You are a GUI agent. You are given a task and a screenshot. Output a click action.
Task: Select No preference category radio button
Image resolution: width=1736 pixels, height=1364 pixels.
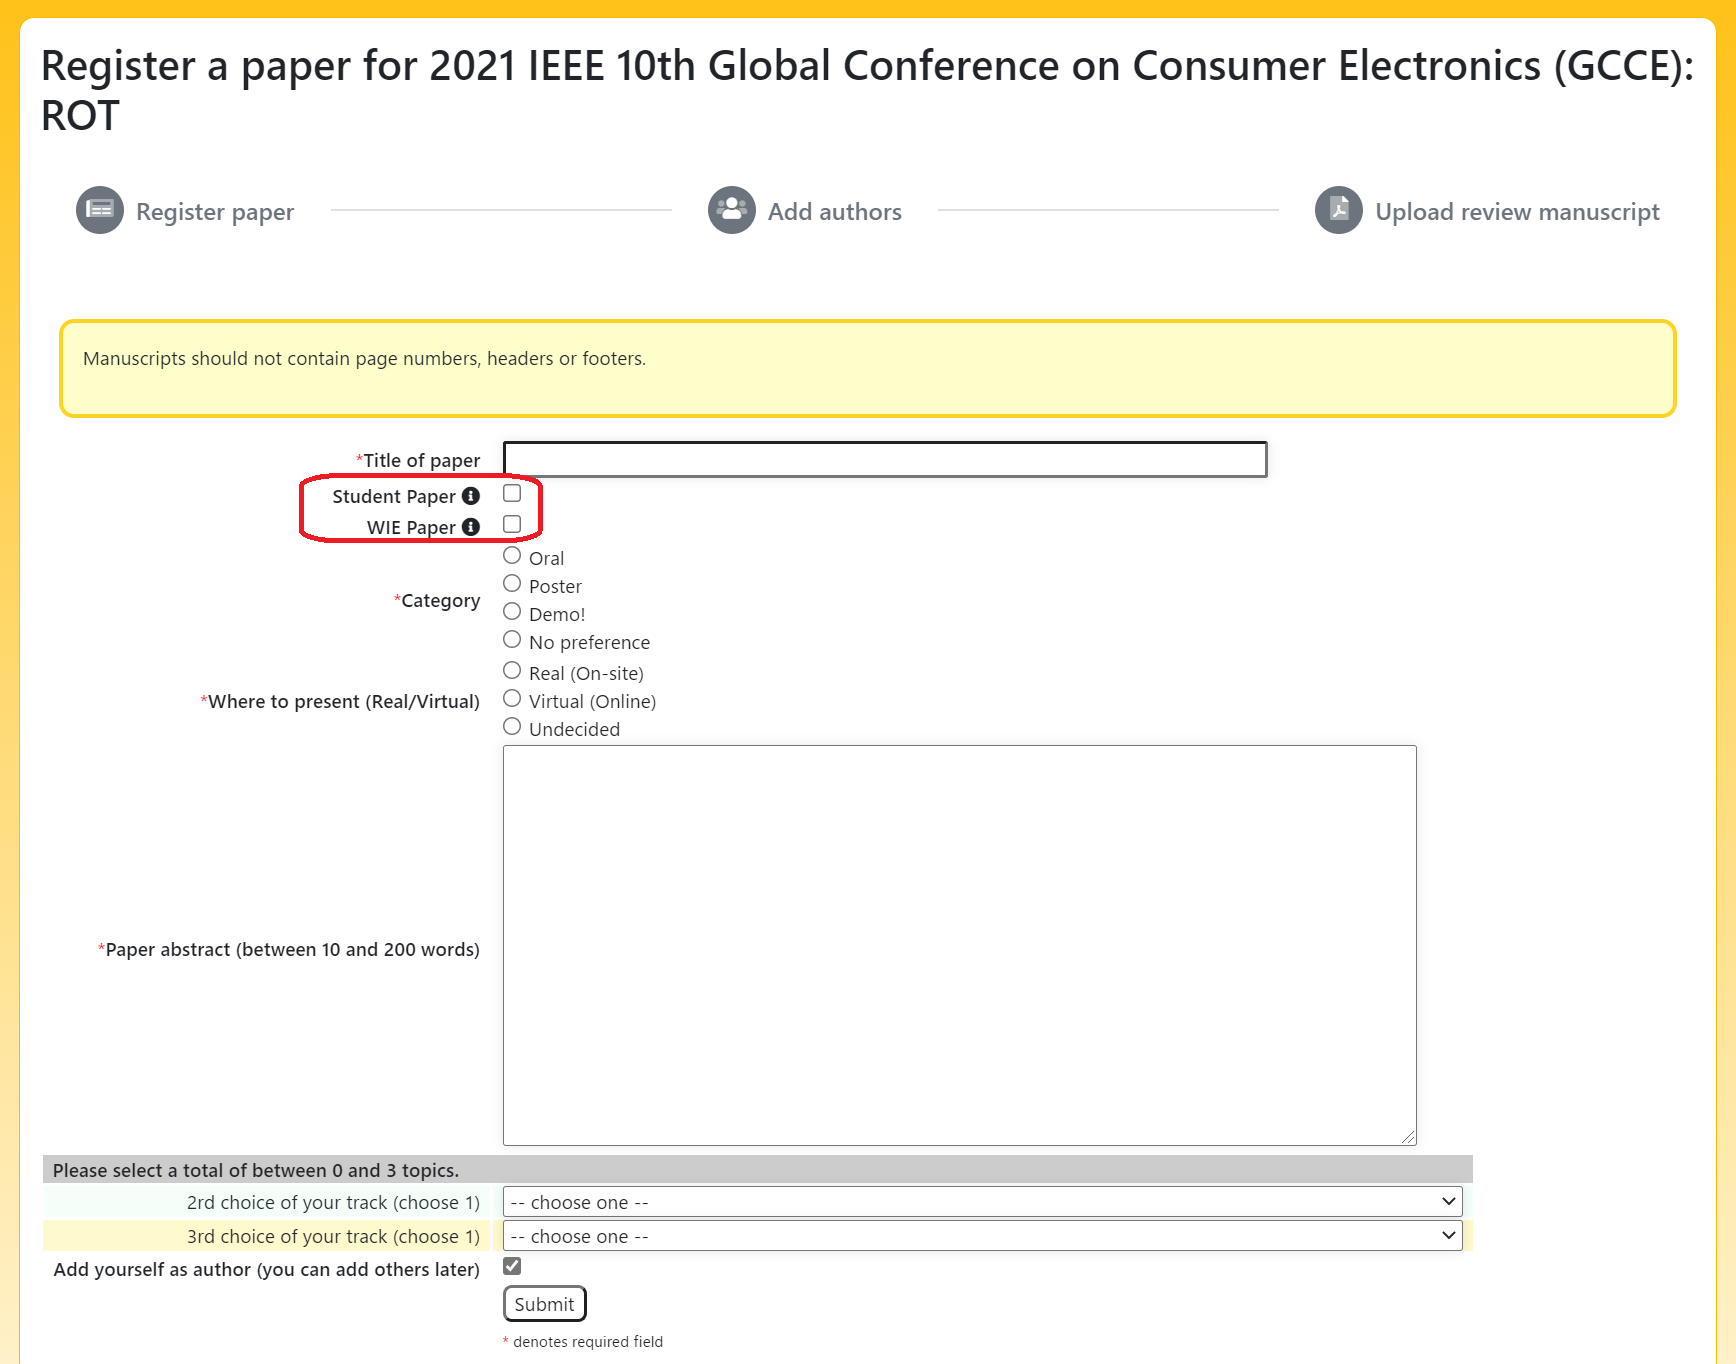coord(512,639)
